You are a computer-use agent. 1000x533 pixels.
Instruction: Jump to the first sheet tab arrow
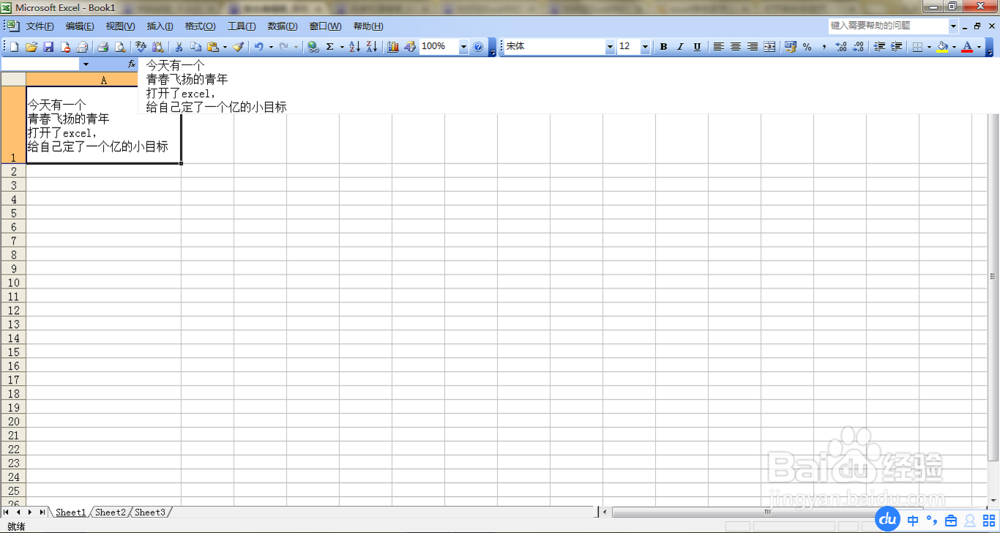click(x=6, y=512)
